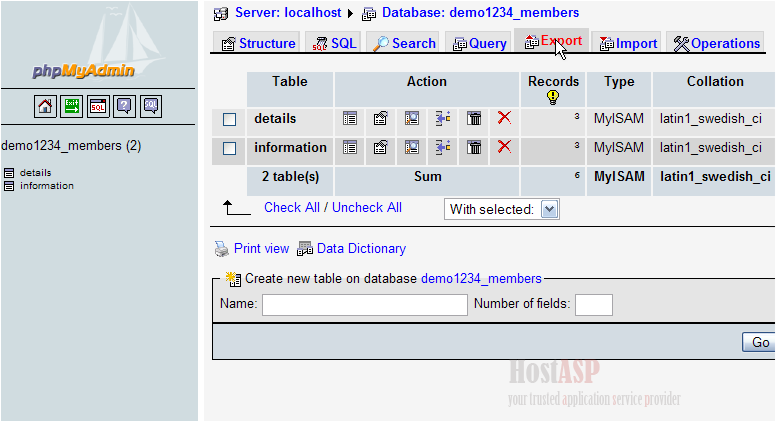776x422 pixels.
Task: Click latin1_swedish_ci in information row
Action: point(711,147)
